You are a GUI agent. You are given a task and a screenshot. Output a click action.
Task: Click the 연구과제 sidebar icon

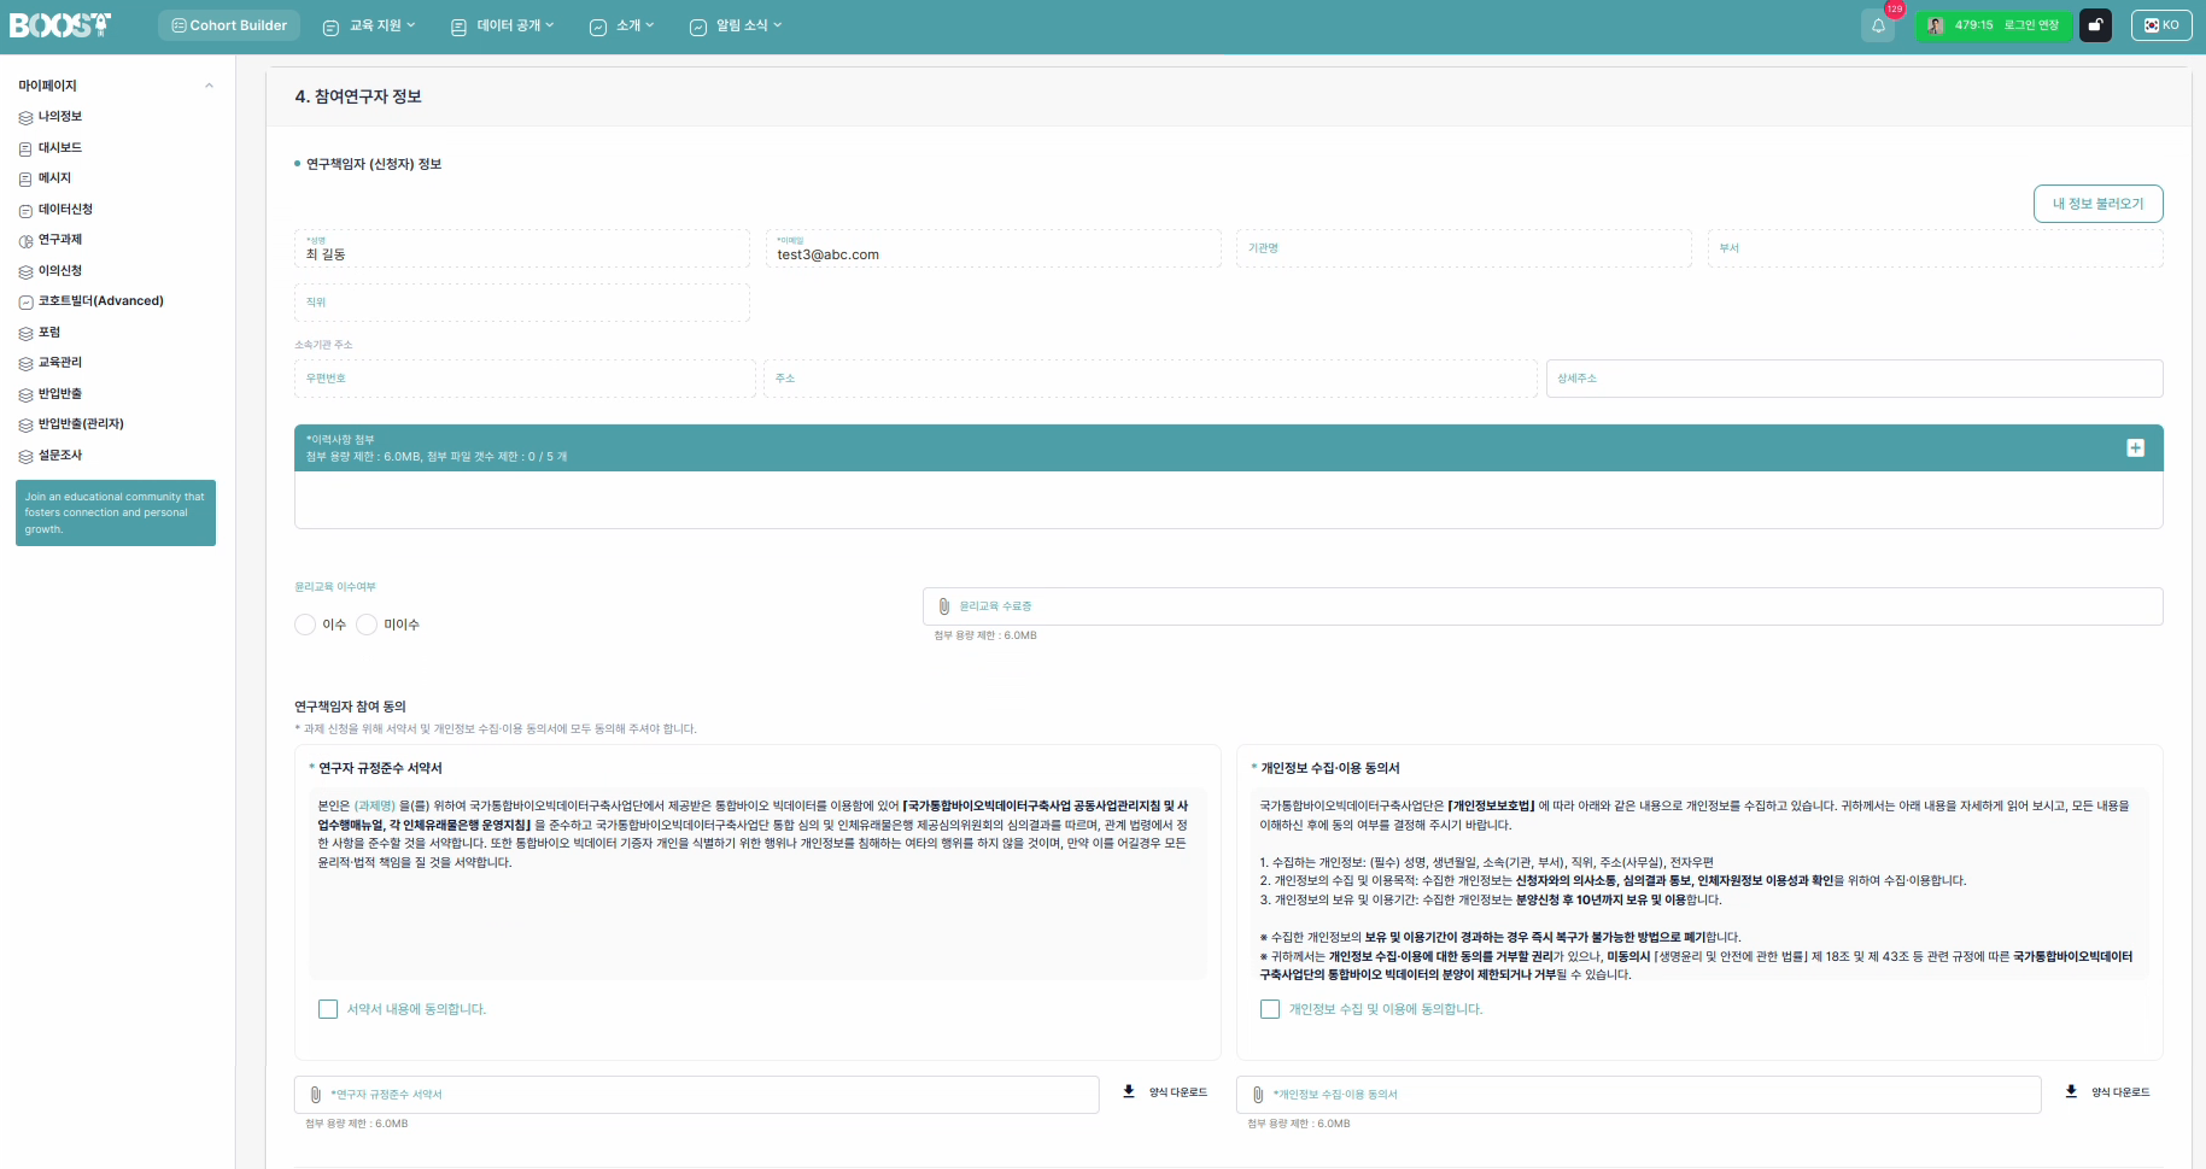pyautogui.click(x=26, y=241)
